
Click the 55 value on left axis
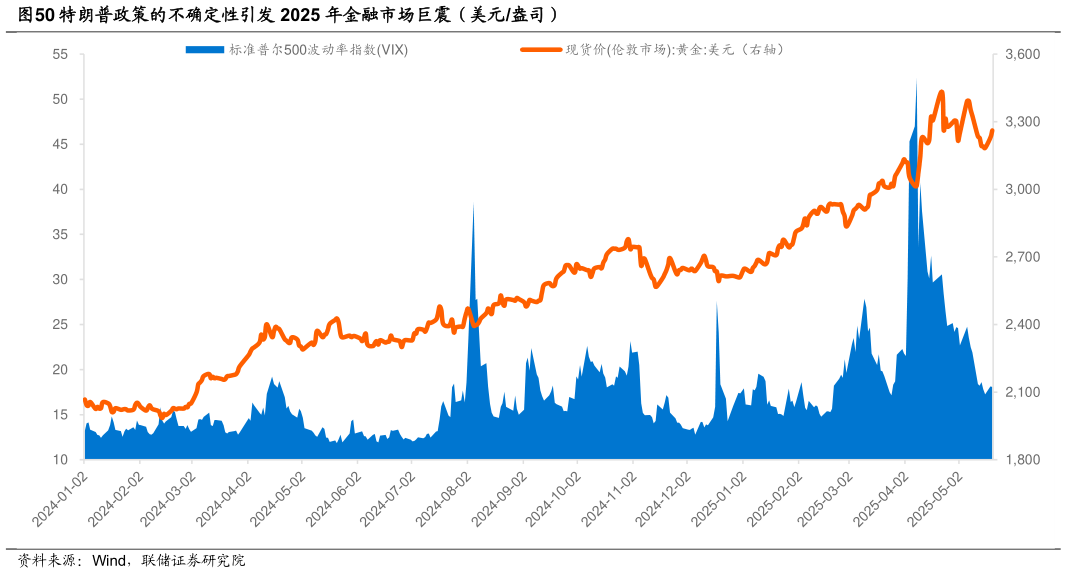(59, 54)
